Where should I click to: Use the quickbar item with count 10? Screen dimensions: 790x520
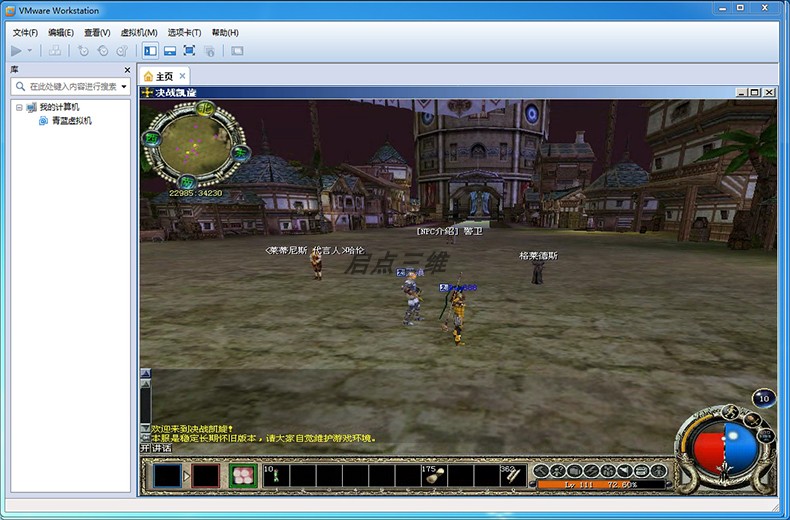pyautogui.click(x=276, y=476)
